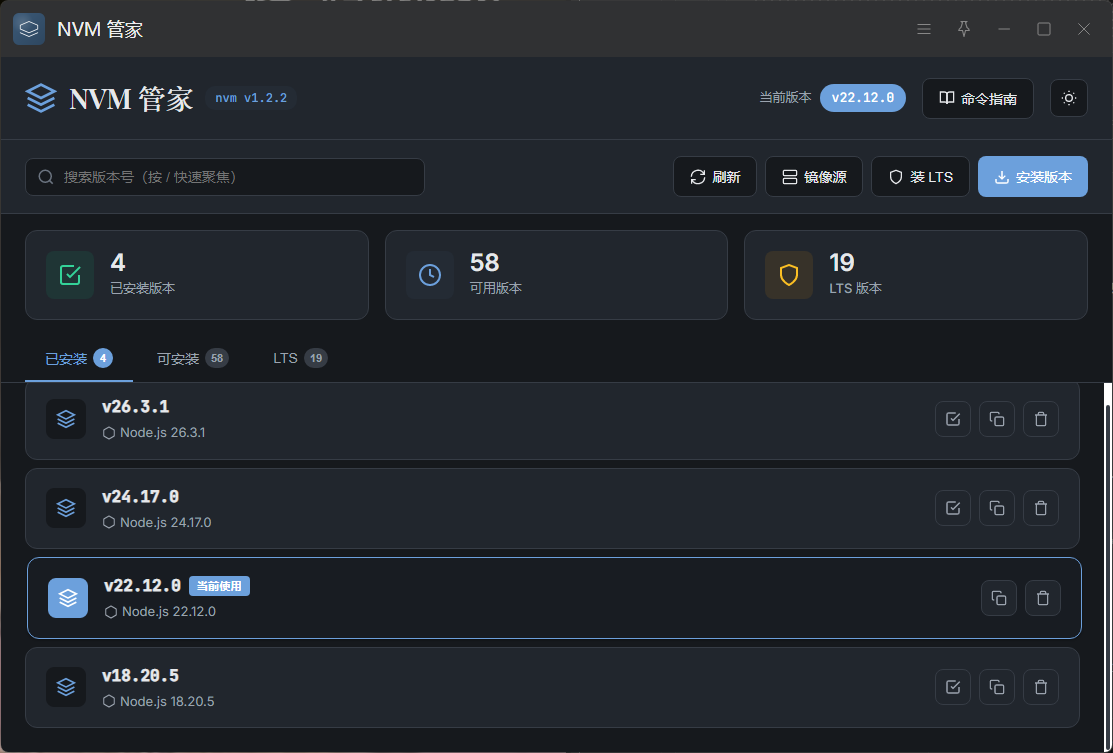Copy the v22.12.0 version string

999,598
